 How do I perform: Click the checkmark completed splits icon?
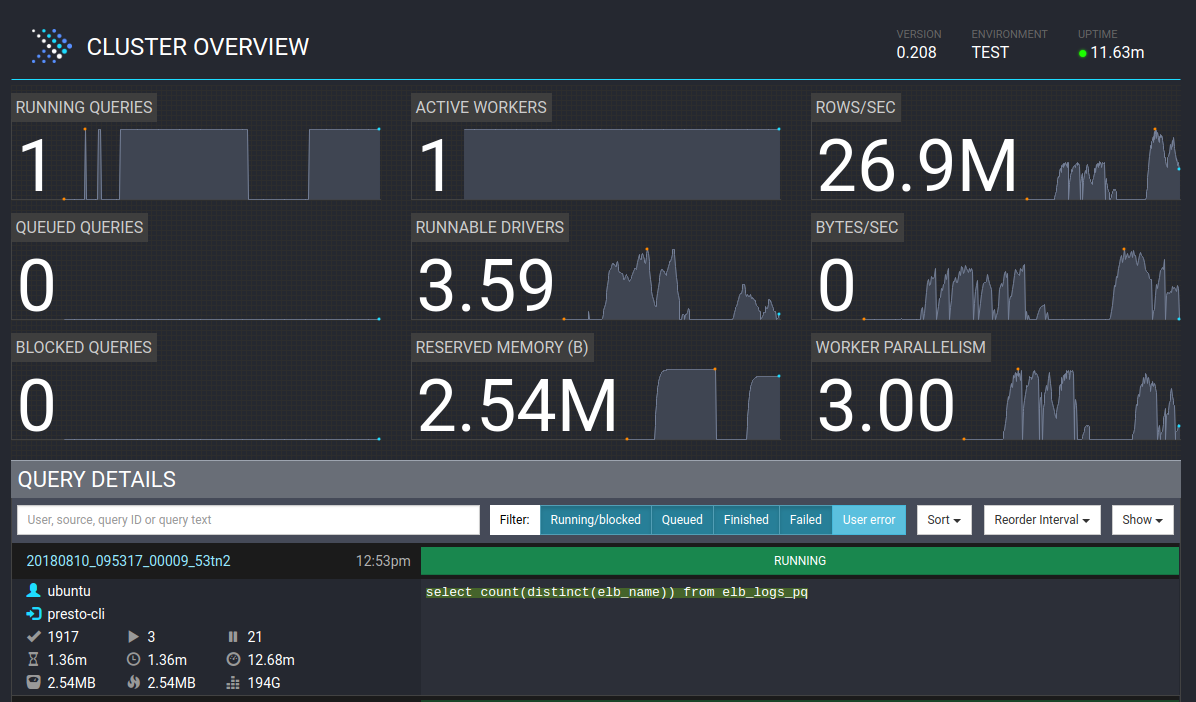point(34,636)
